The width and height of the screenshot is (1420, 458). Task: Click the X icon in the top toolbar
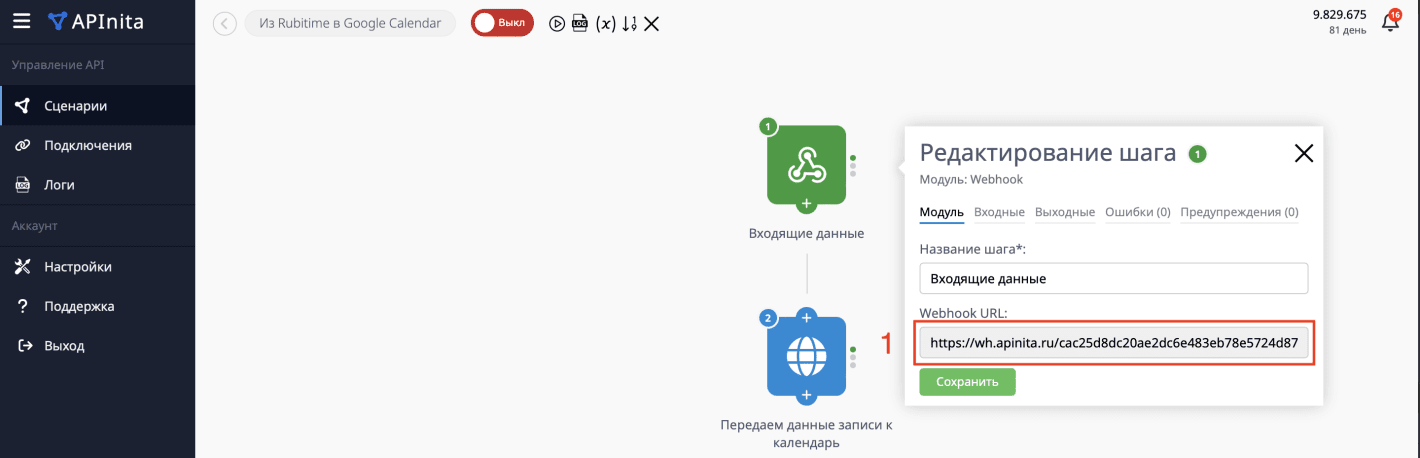[x=651, y=23]
